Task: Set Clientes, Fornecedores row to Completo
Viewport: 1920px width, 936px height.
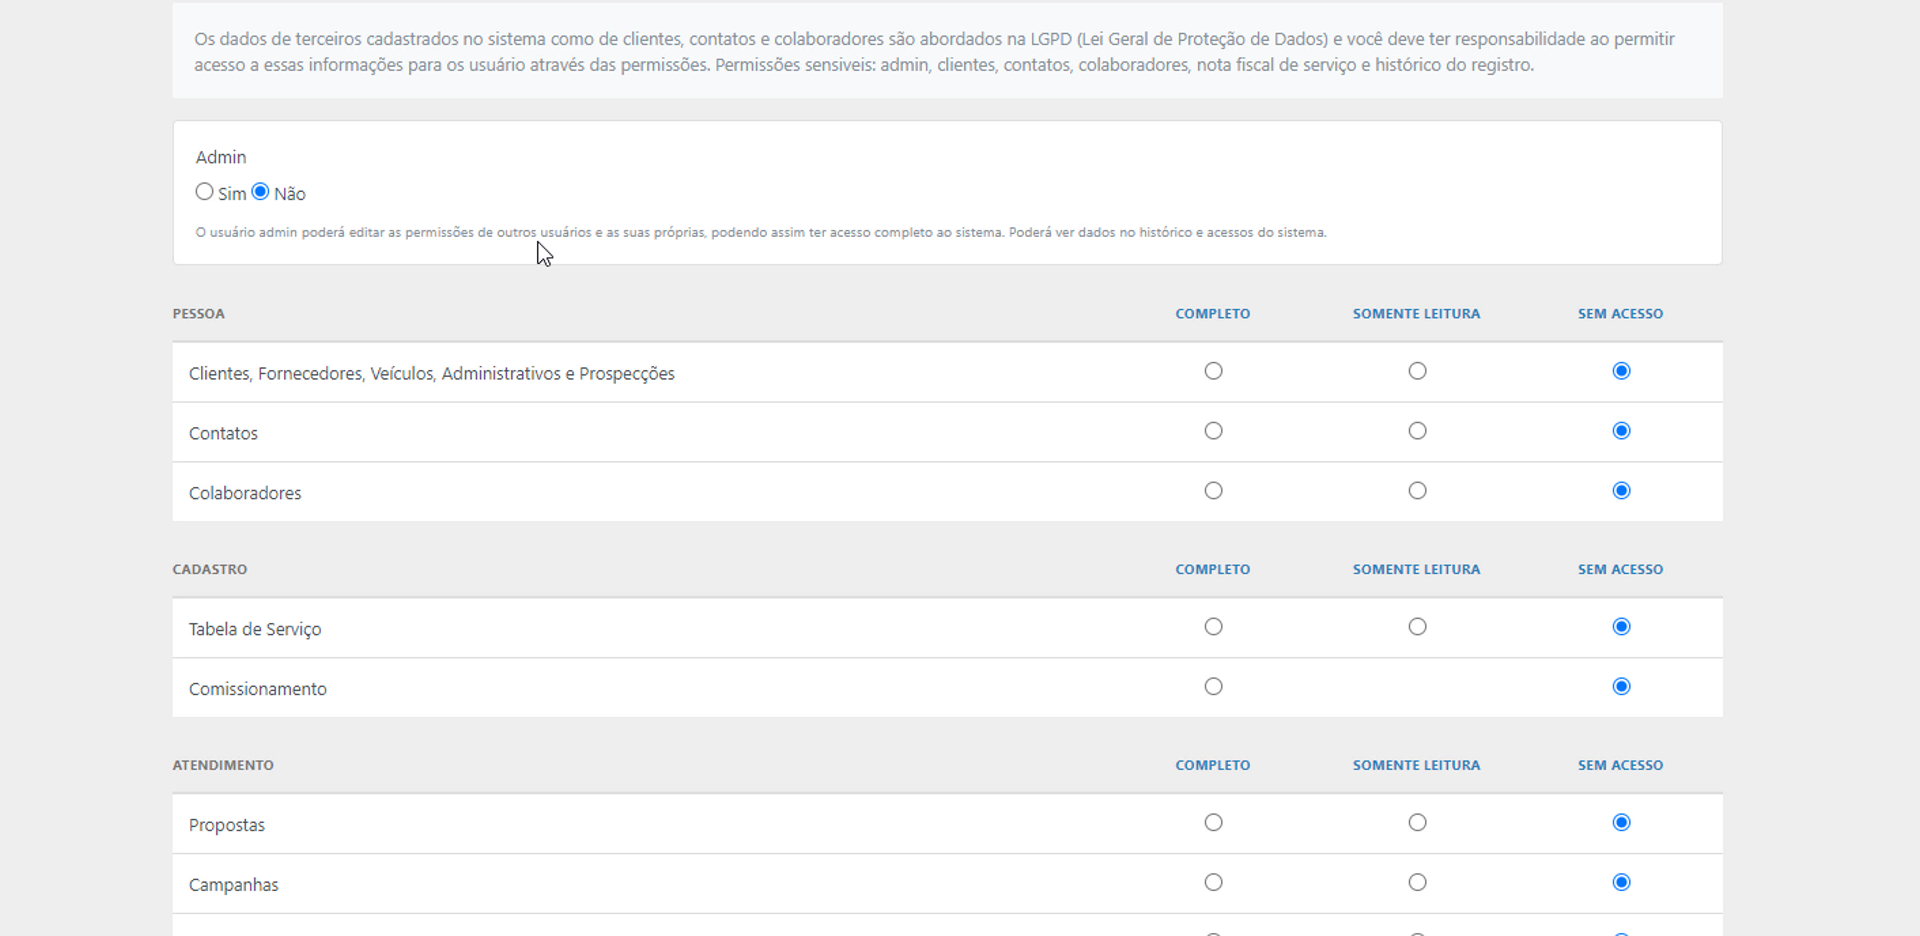Action: pos(1213,372)
